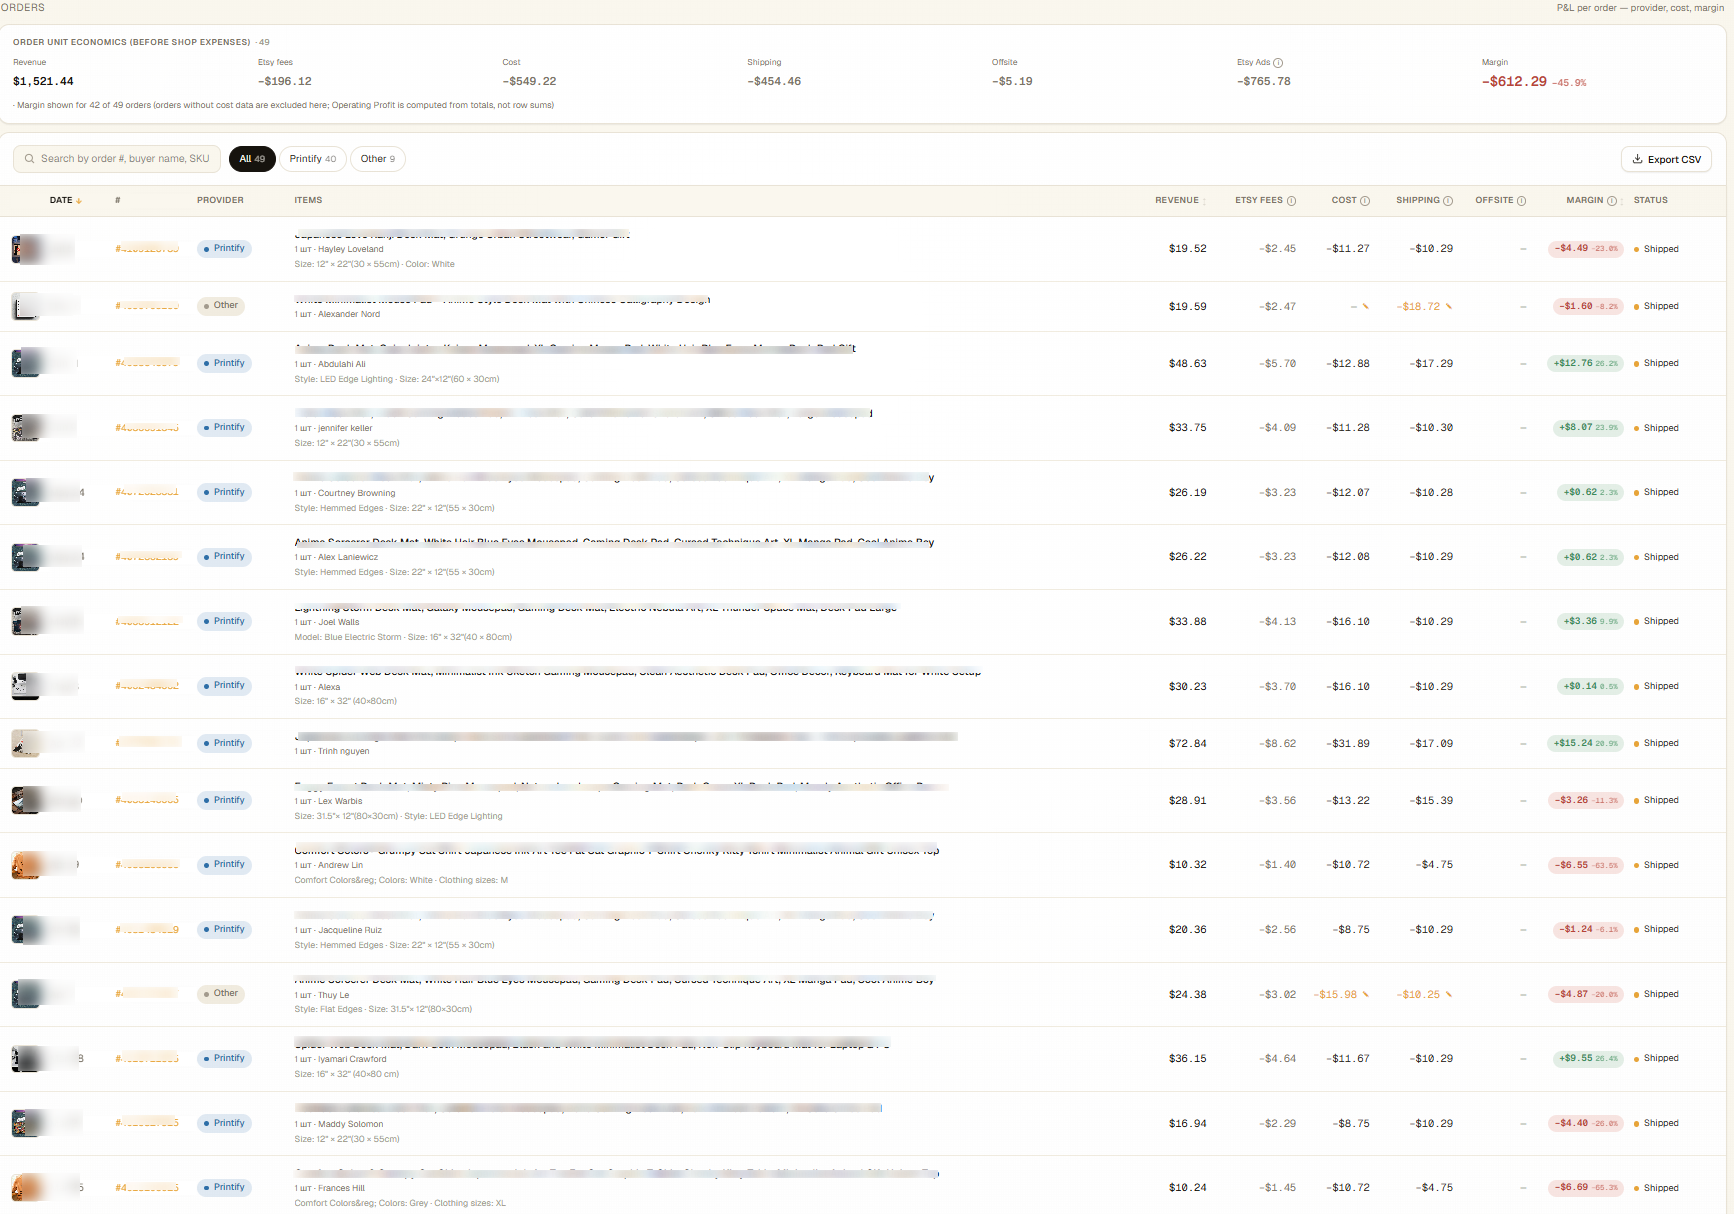Select the Other 9 filter tab
Viewport: 1734px width, 1214px height.
(378, 159)
